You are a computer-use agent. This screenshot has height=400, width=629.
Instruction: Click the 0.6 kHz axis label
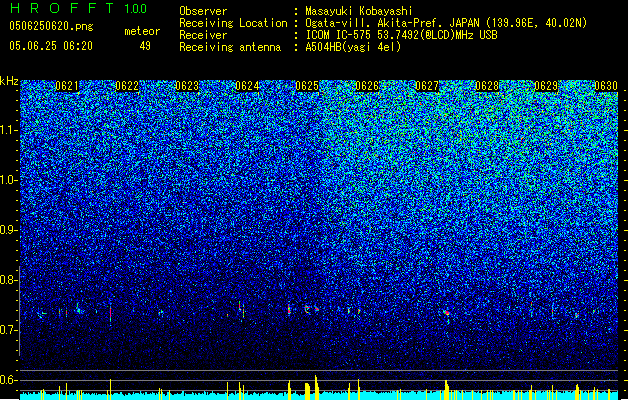pos(9,380)
